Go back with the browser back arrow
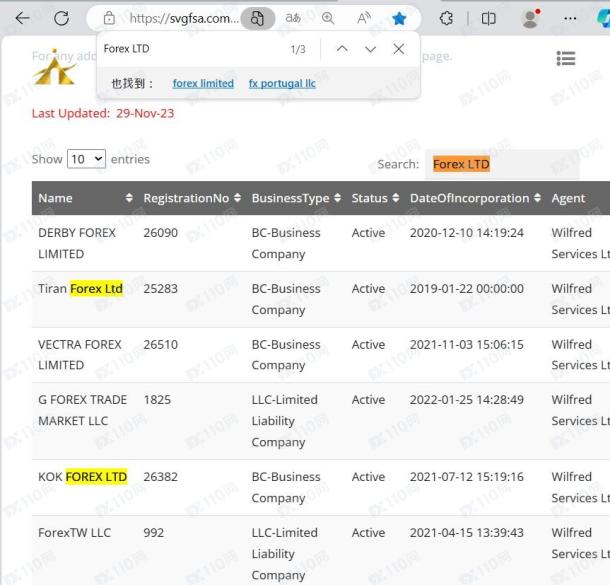The width and height of the screenshot is (610, 585). [23, 18]
